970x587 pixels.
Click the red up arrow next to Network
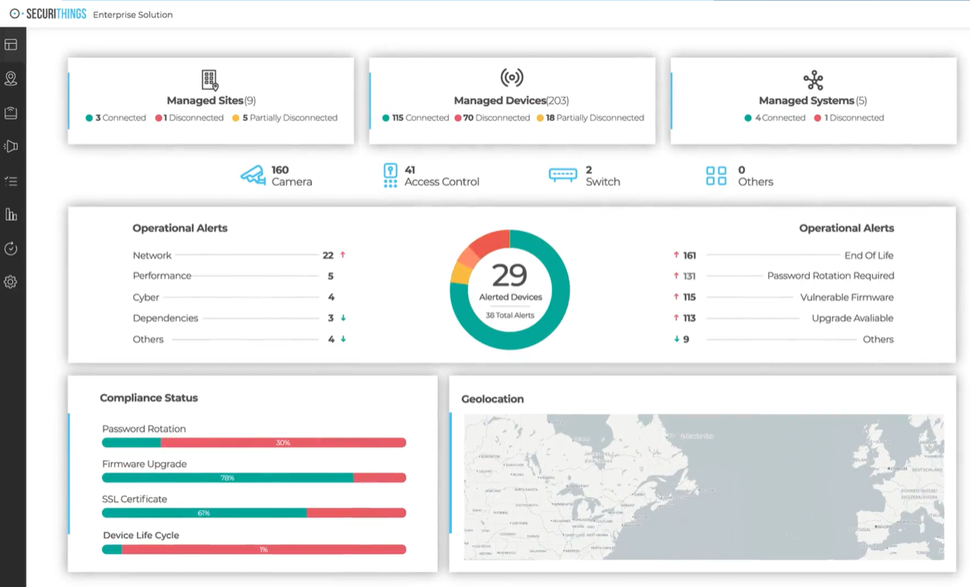[343, 254]
